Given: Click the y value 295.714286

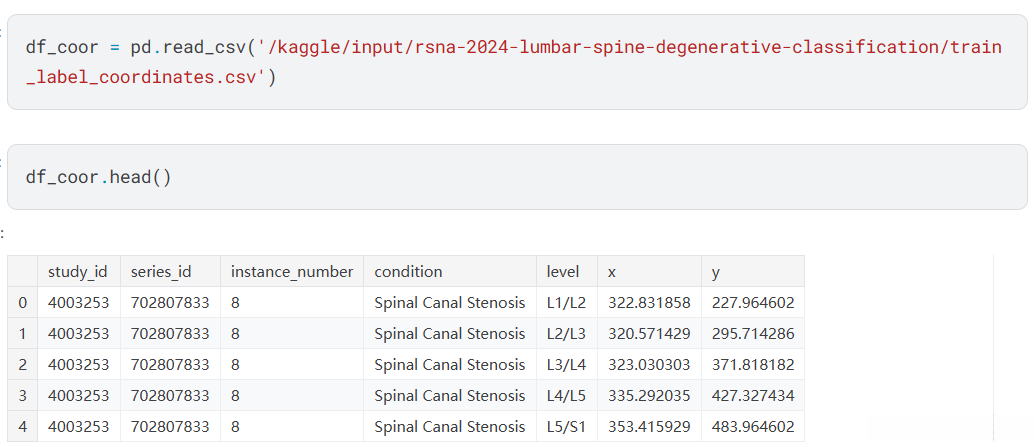Looking at the screenshot, I should click(x=753, y=333).
